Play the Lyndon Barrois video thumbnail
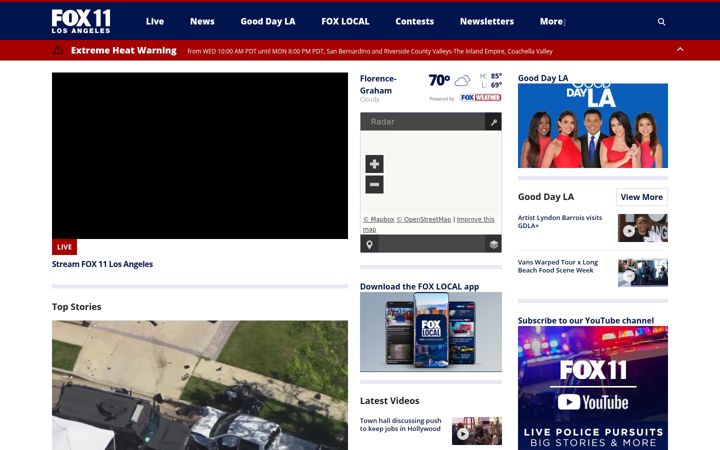720x450 pixels. (x=642, y=228)
